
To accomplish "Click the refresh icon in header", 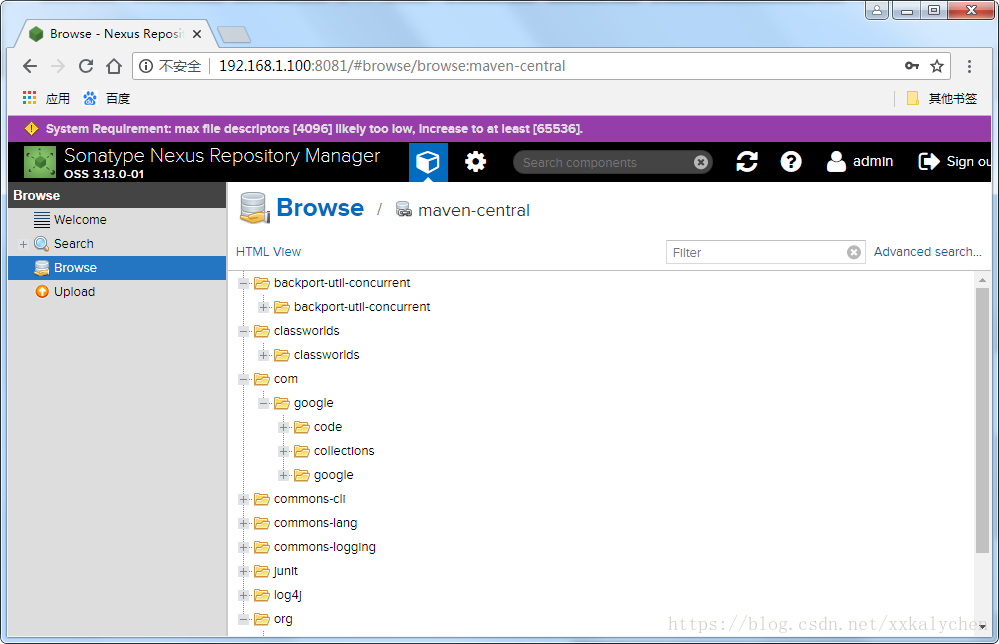I will (x=747, y=162).
